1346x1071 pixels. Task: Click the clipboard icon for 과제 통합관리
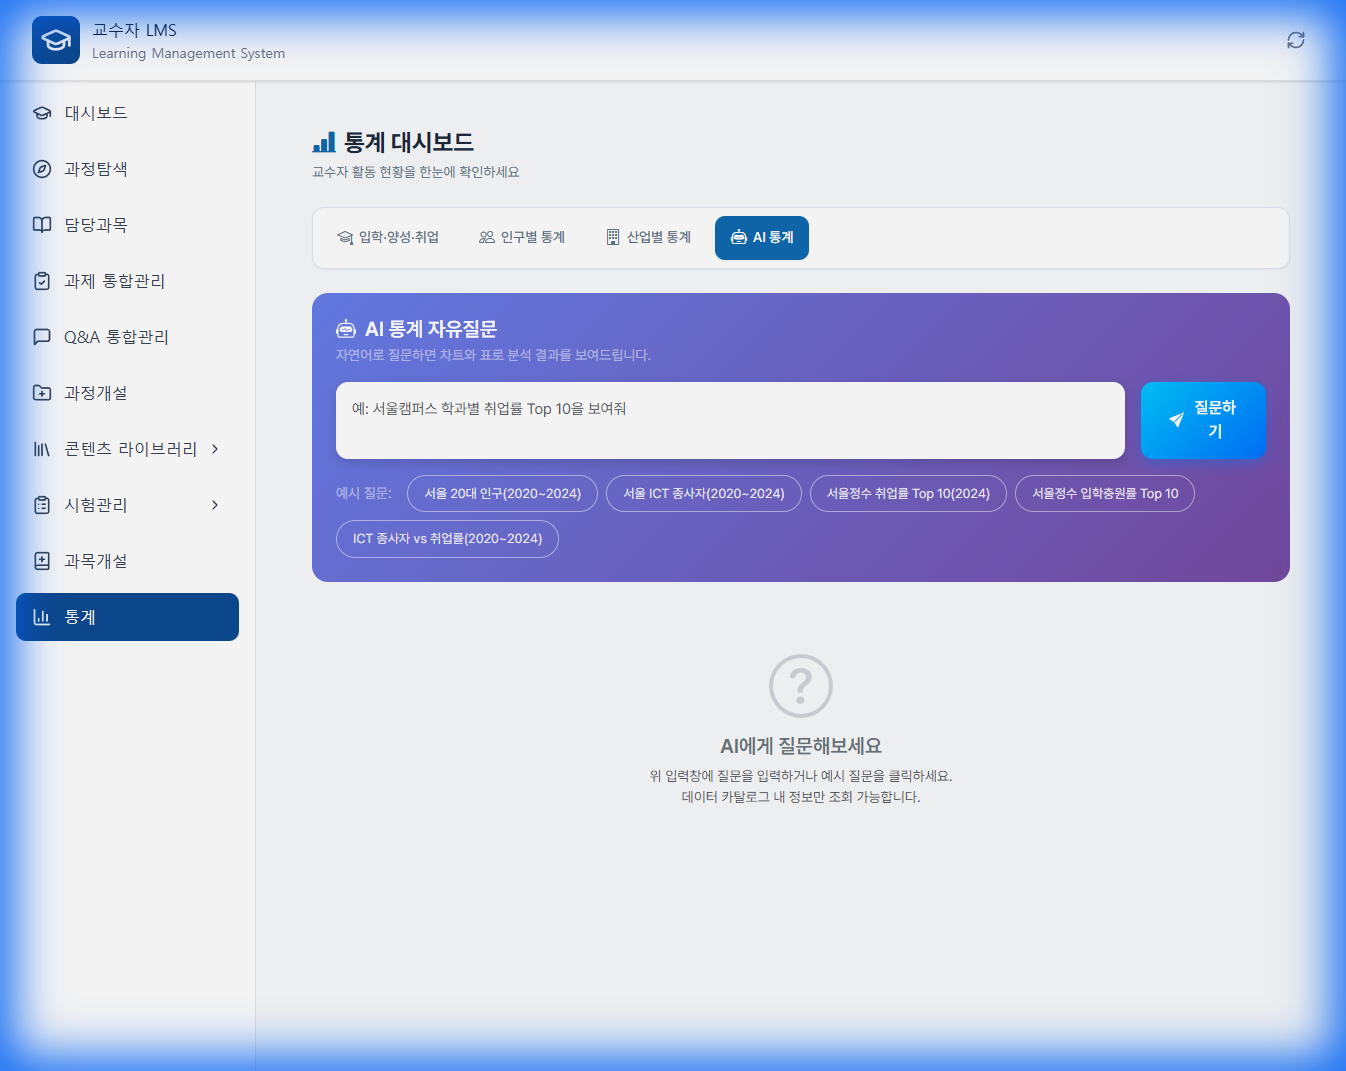coord(42,281)
